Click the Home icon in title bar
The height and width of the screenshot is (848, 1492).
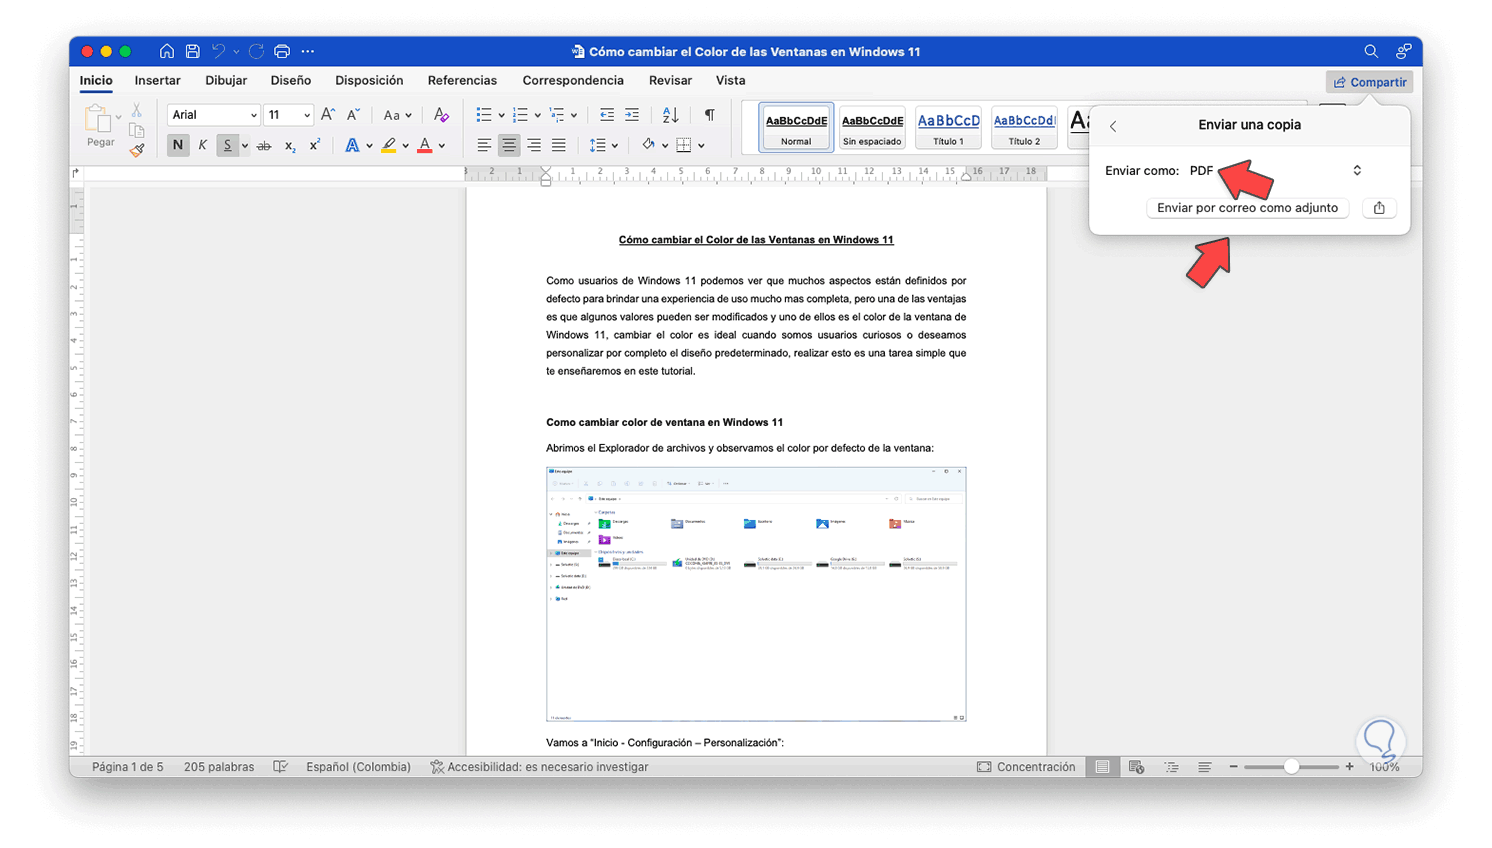coord(167,51)
